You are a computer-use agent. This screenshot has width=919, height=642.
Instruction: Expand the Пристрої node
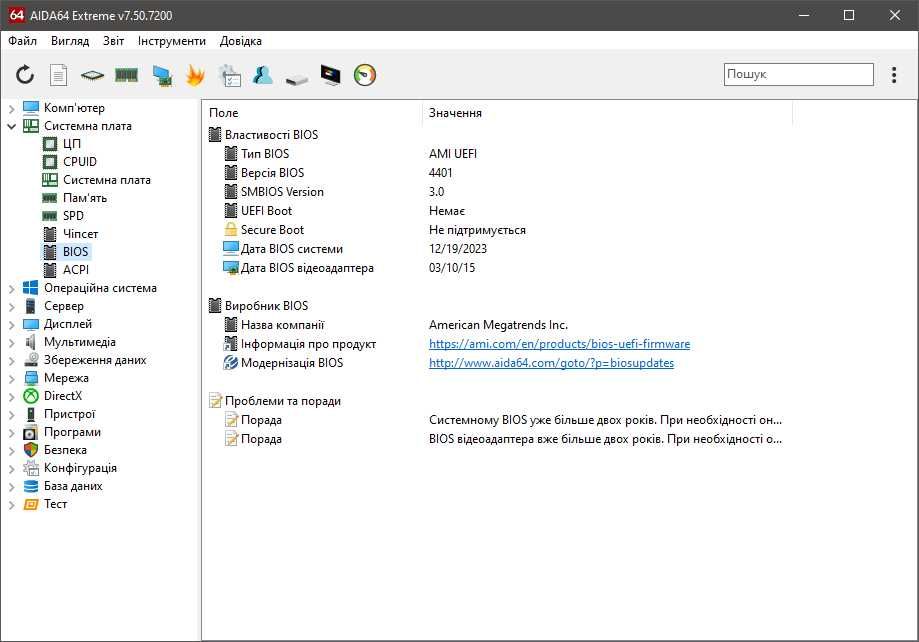point(11,415)
